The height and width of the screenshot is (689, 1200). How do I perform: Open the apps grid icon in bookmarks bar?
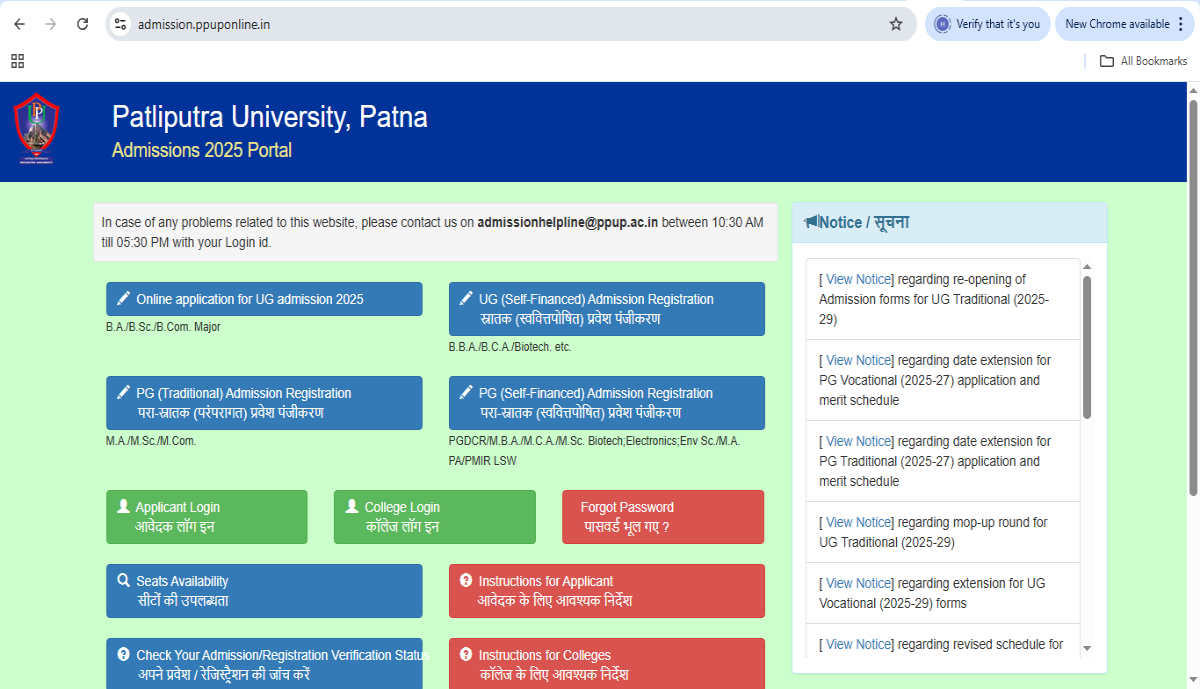click(x=17, y=61)
